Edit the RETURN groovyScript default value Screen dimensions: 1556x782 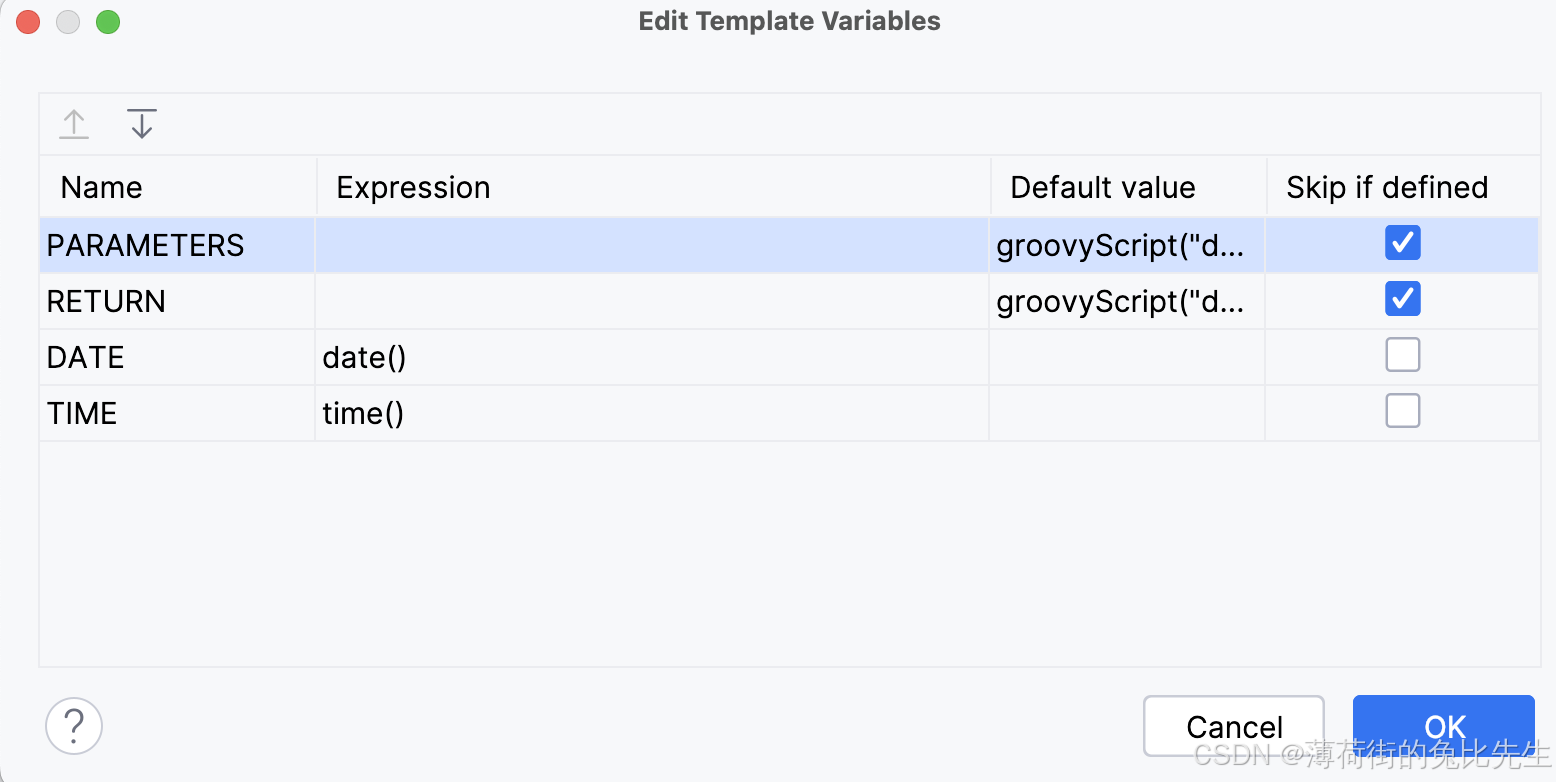1120,302
